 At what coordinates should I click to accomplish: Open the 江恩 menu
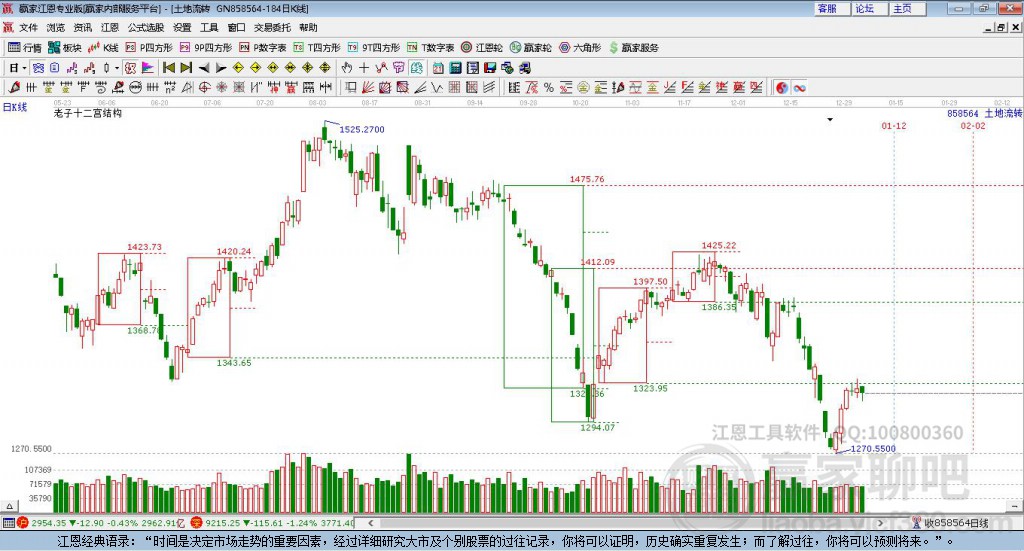tap(110, 27)
